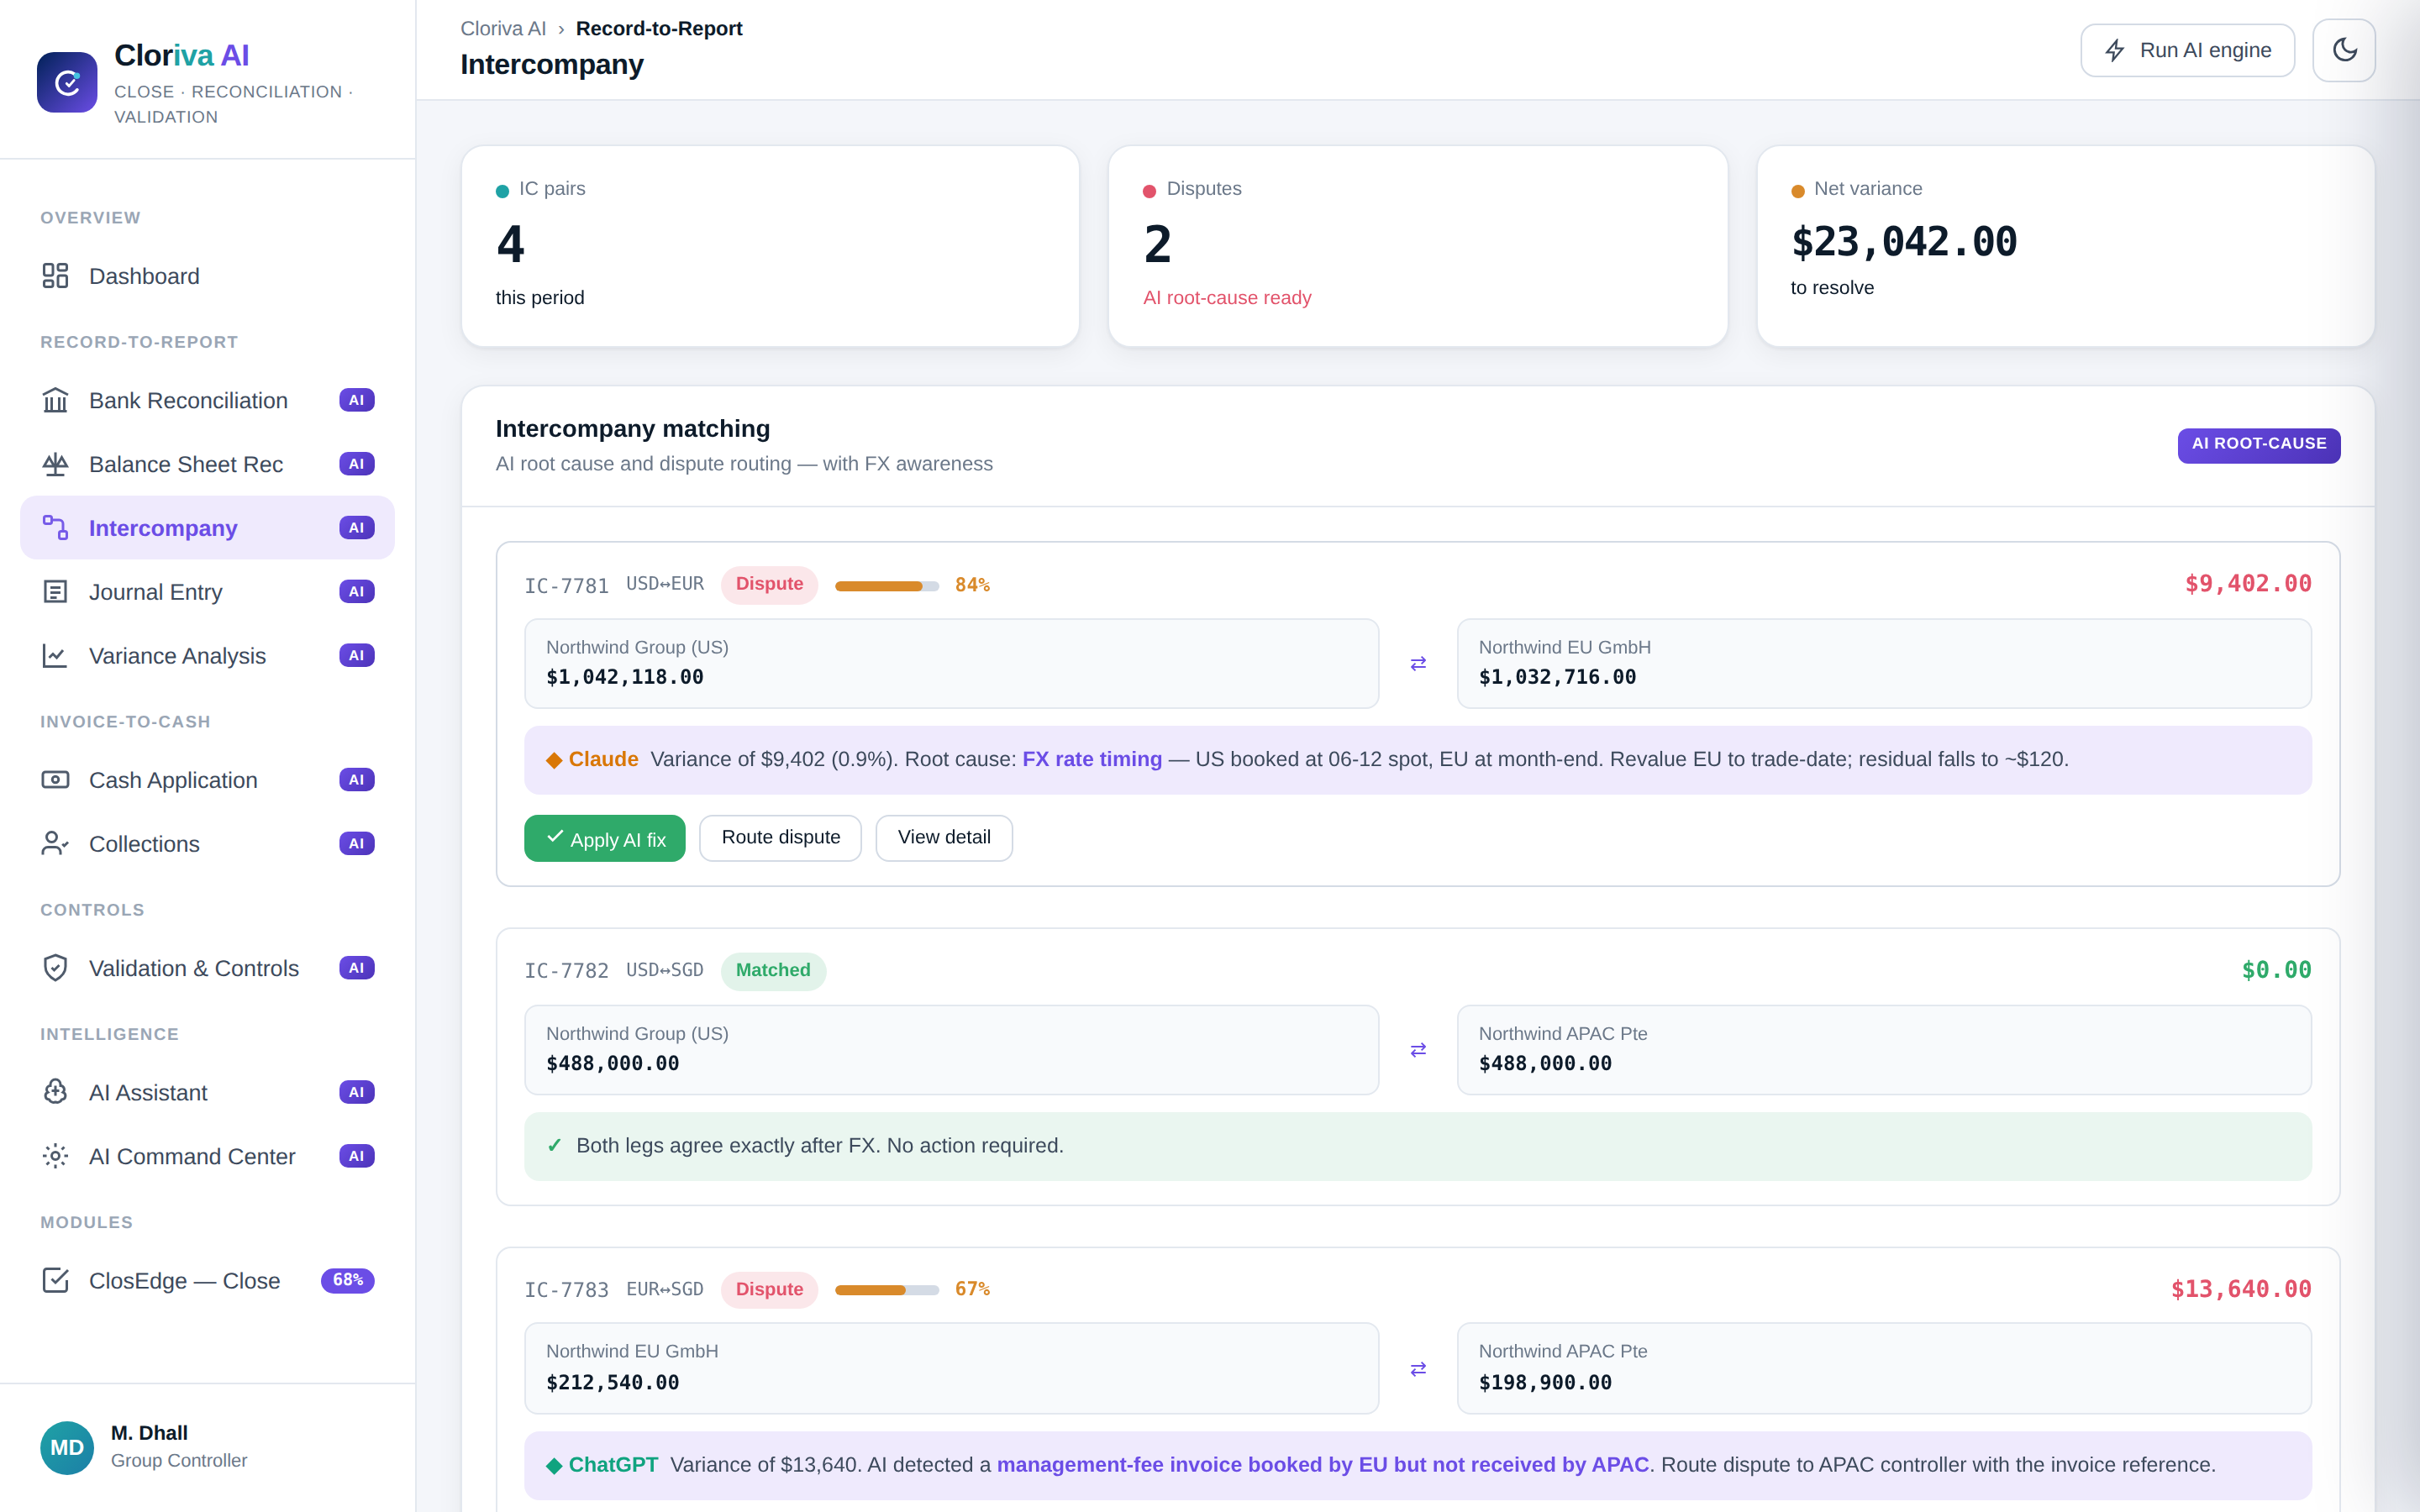Image resolution: width=2420 pixels, height=1512 pixels.
Task: Click the Net variance summary card
Action: pos(2066,247)
